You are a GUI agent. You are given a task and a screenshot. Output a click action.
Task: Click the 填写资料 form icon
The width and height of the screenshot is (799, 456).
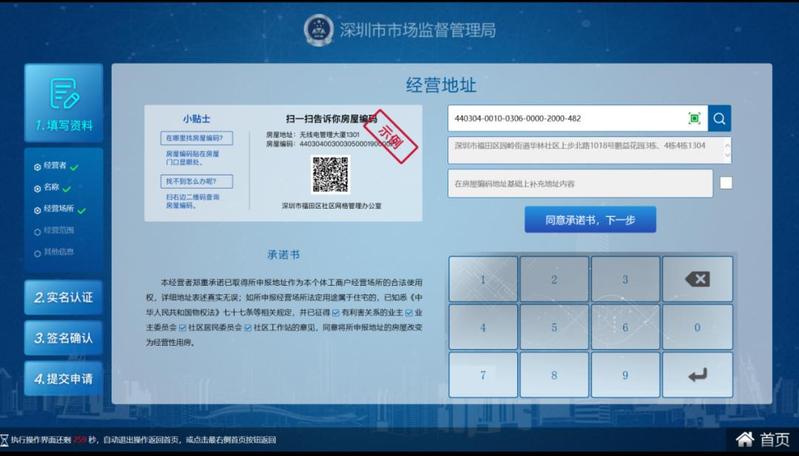coord(64,93)
